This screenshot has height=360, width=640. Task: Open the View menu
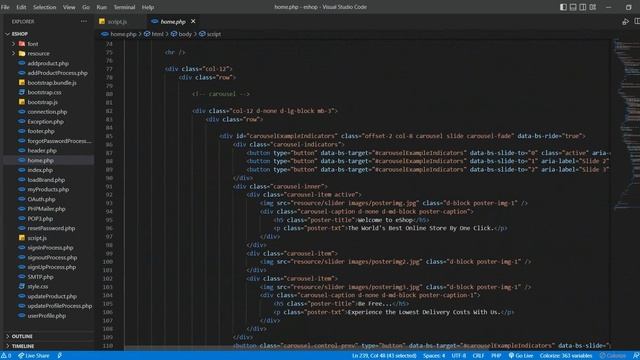pyautogui.click(x=69, y=7)
